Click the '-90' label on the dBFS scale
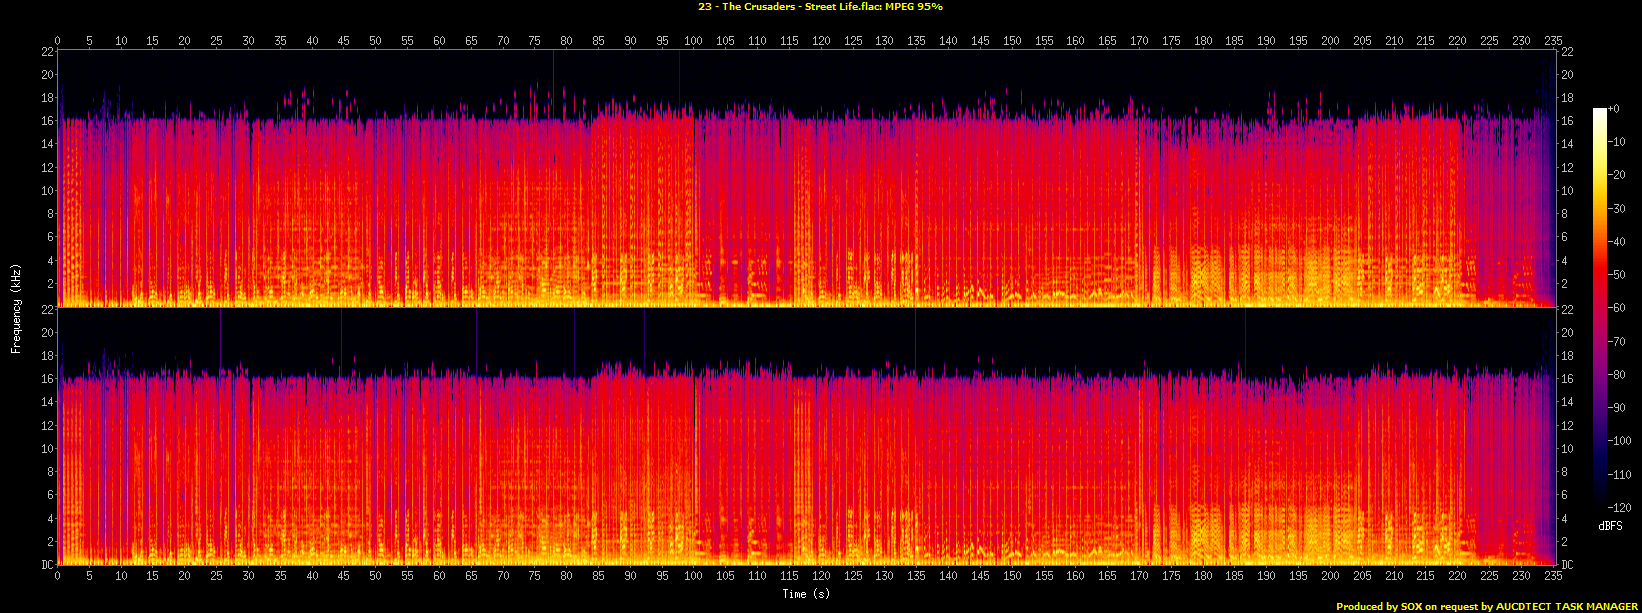 [1617, 408]
